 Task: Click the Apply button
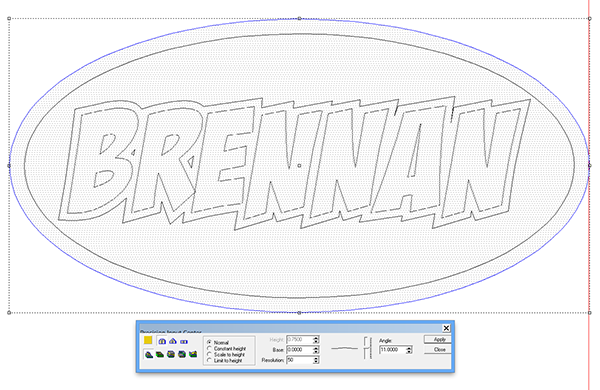(438, 339)
